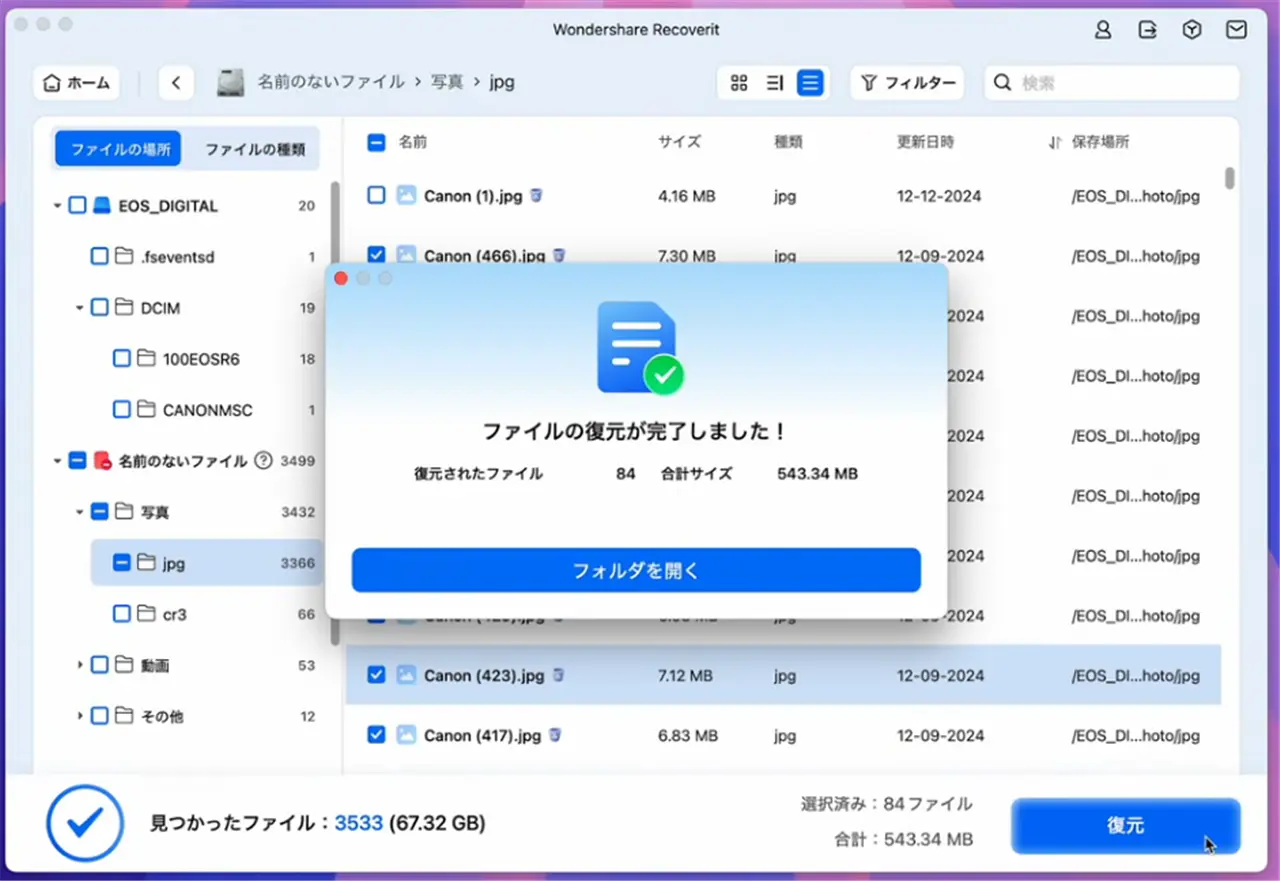This screenshot has width=1280, height=881.
Task: Select the 100EOSR6 folder label
Action: click(201, 359)
